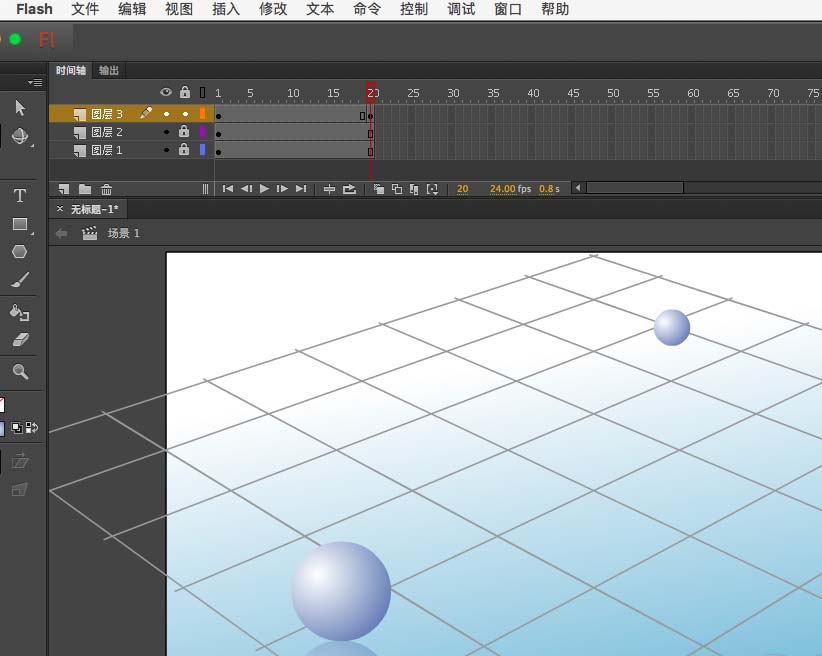This screenshot has height=656, width=822.
Task: Go to first frame
Action: (x=228, y=189)
